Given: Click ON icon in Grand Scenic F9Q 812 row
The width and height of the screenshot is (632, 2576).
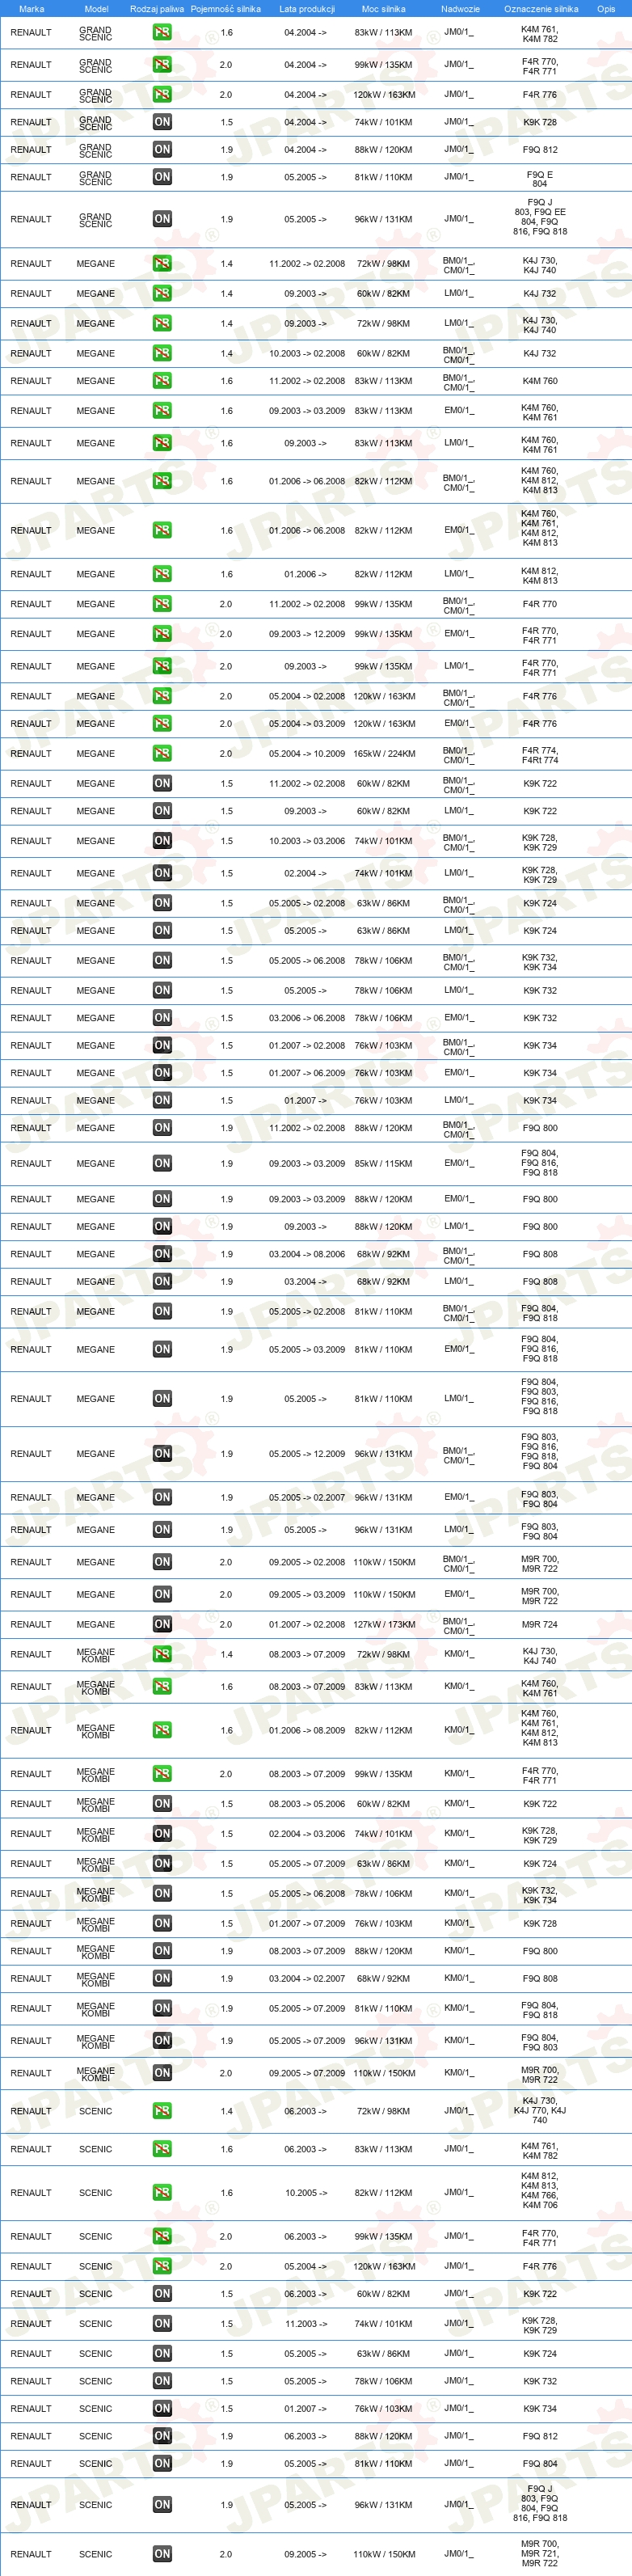Looking at the screenshot, I should point(162,149).
